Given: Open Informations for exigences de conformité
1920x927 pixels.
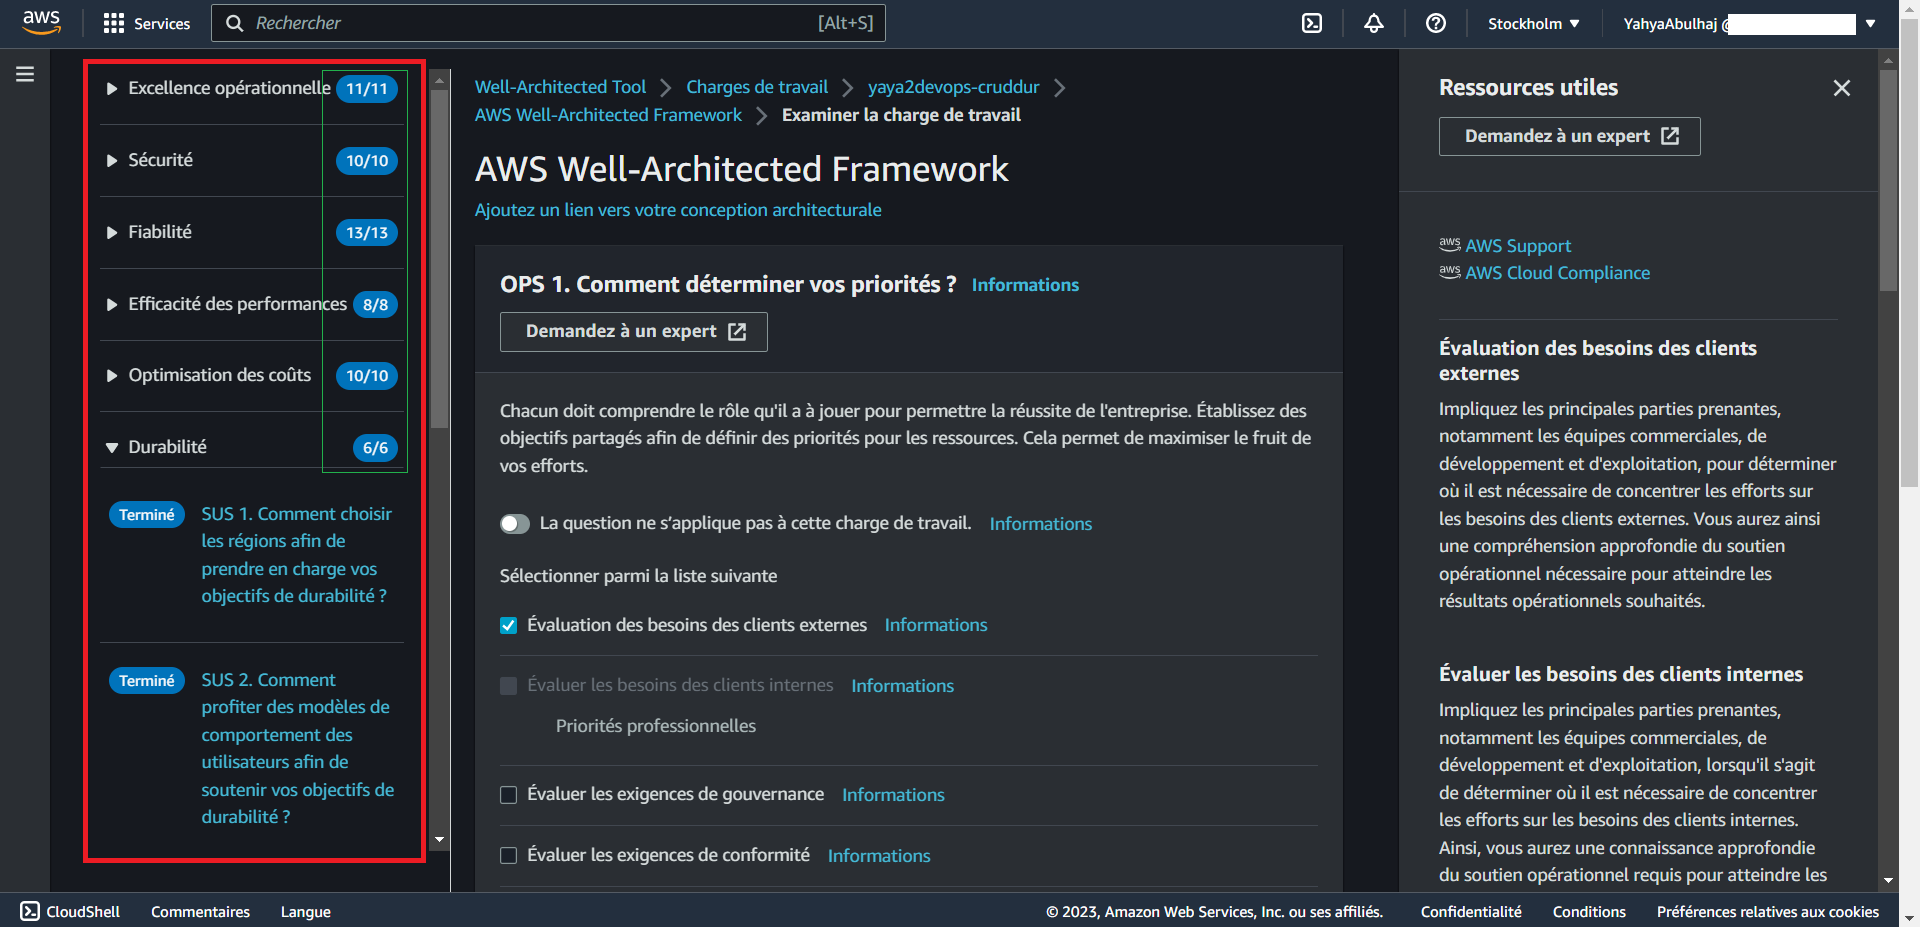Looking at the screenshot, I should pos(879,856).
